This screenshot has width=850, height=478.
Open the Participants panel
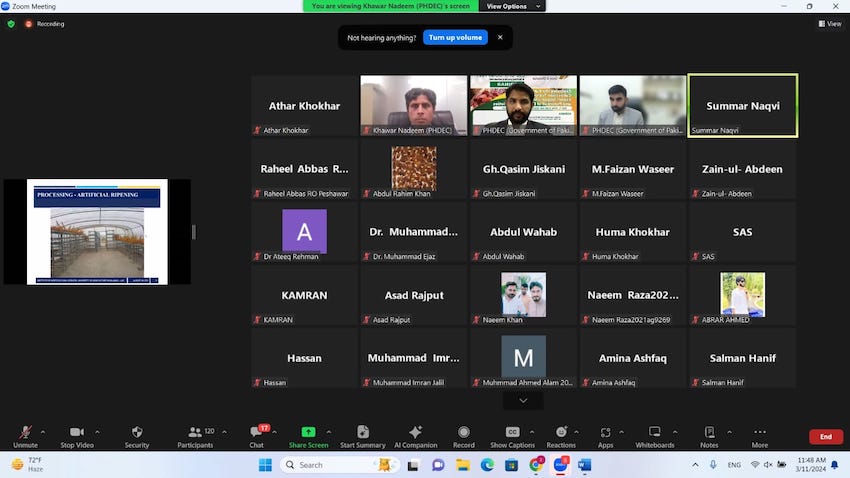tap(195, 435)
